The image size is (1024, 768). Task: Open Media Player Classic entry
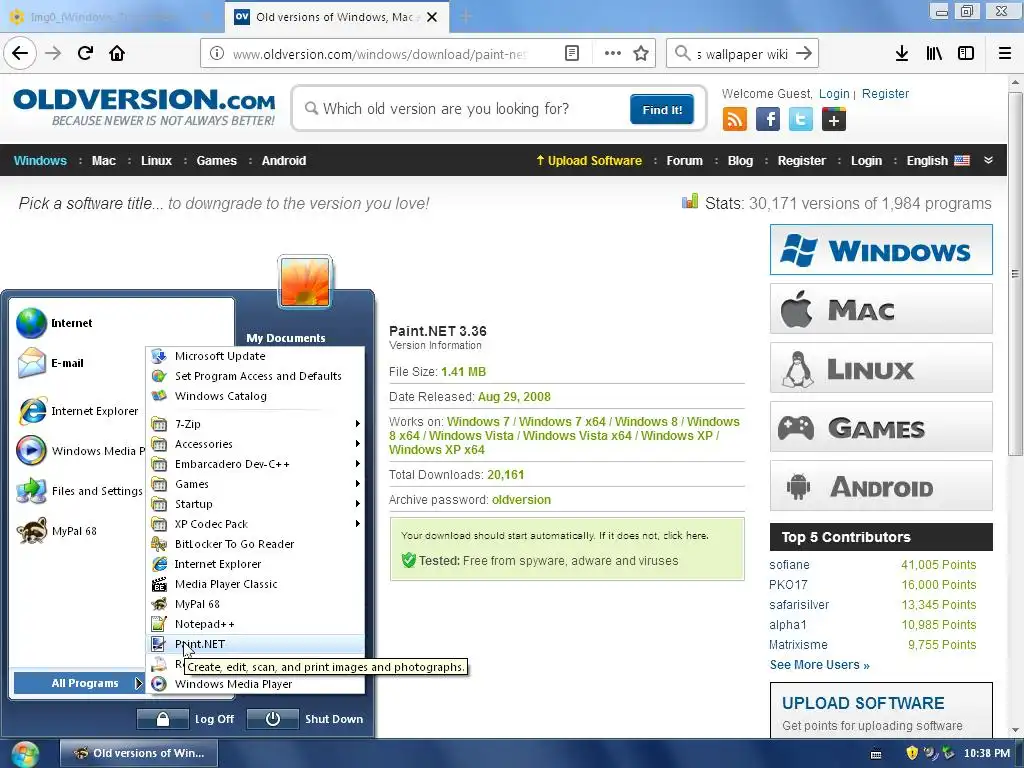click(x=256, y=584)
